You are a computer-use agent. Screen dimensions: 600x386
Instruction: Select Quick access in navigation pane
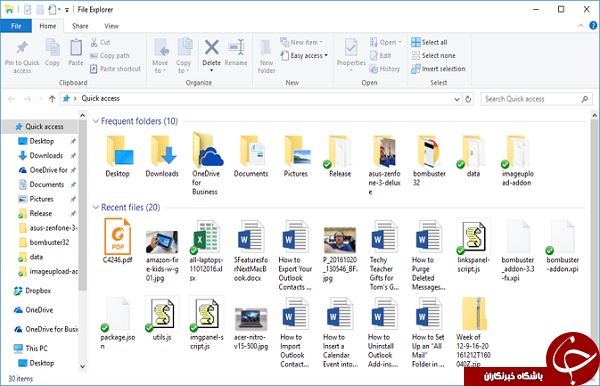pyautogui.click(x=39, y=127)
